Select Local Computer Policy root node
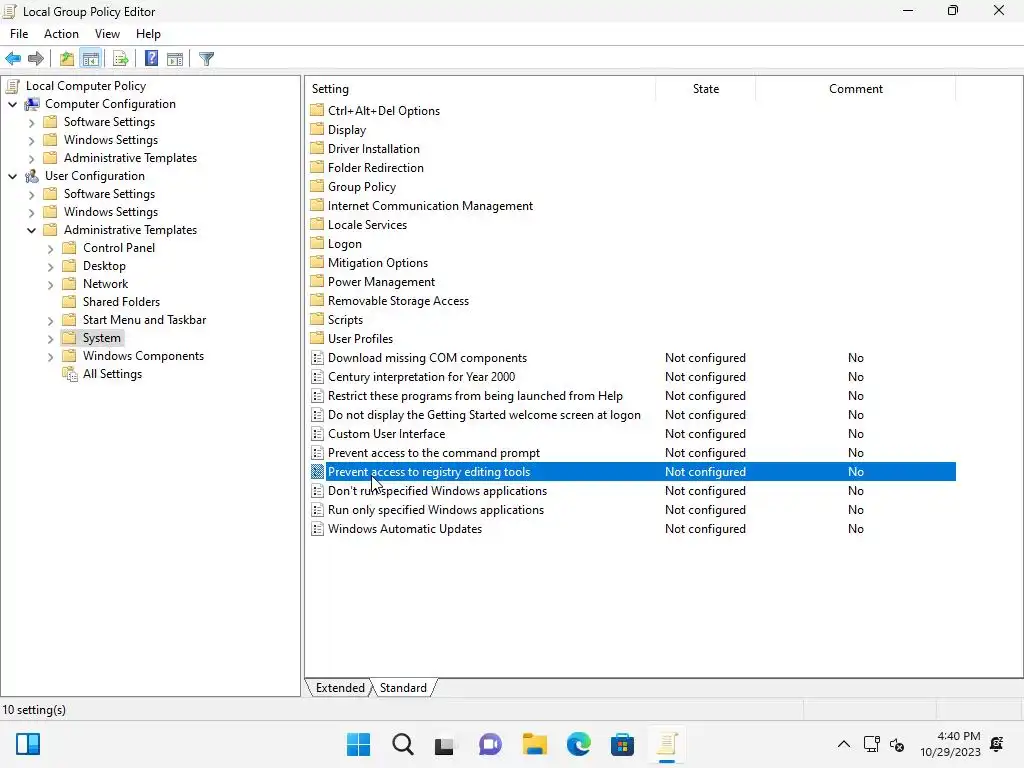Screen dimensions: 1024x768 coord(86,86)
